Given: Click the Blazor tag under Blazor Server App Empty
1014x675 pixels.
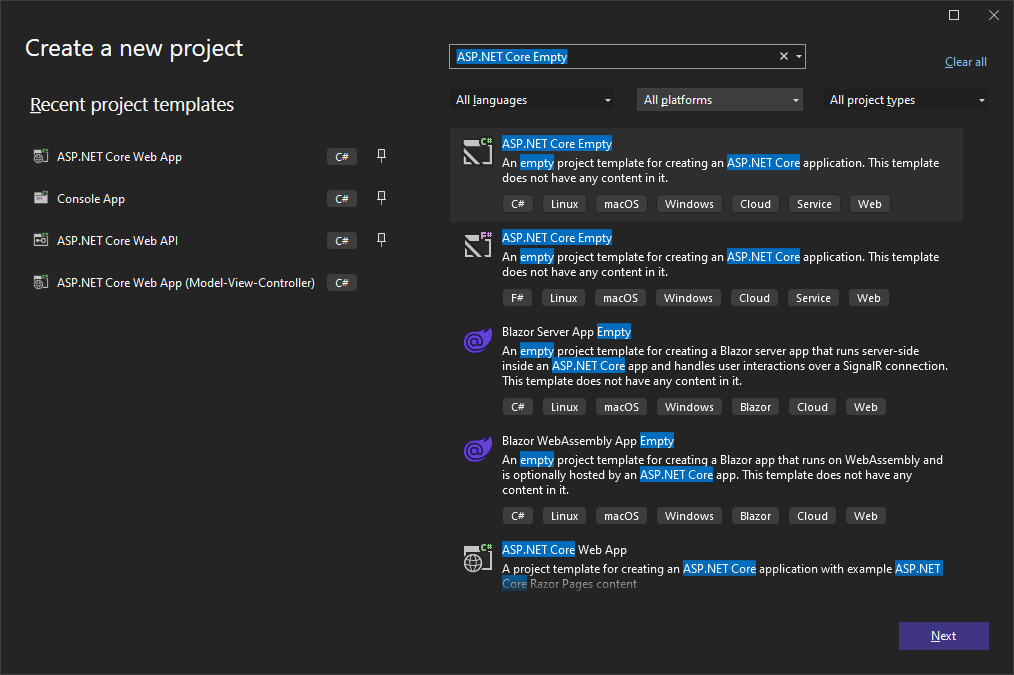Looking at the screenshot, I should (x=755, y=407).
